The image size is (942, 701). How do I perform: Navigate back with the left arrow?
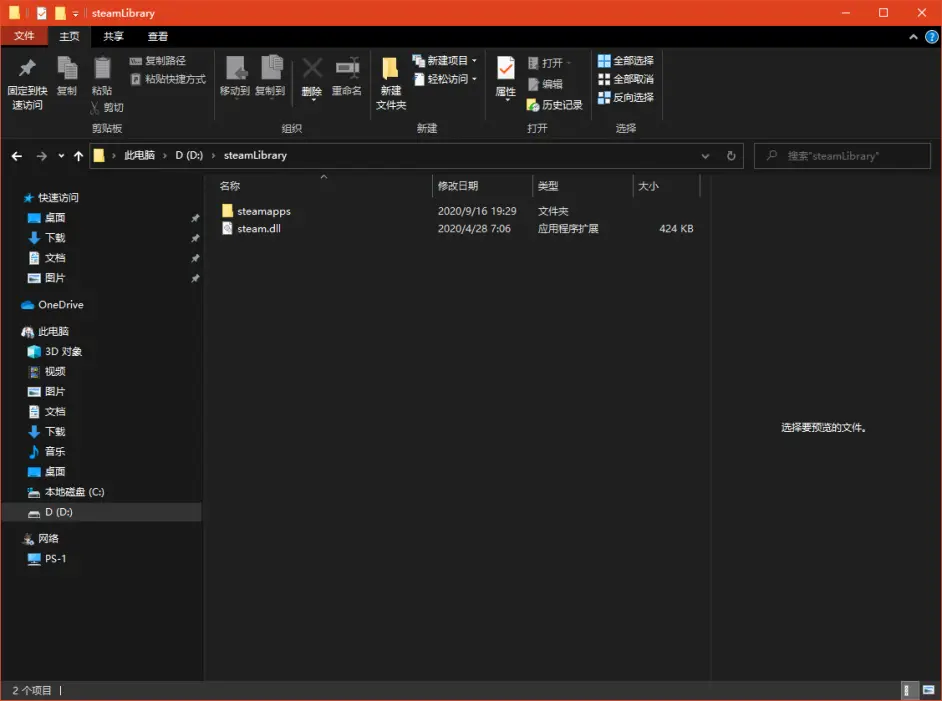point(17,156)
